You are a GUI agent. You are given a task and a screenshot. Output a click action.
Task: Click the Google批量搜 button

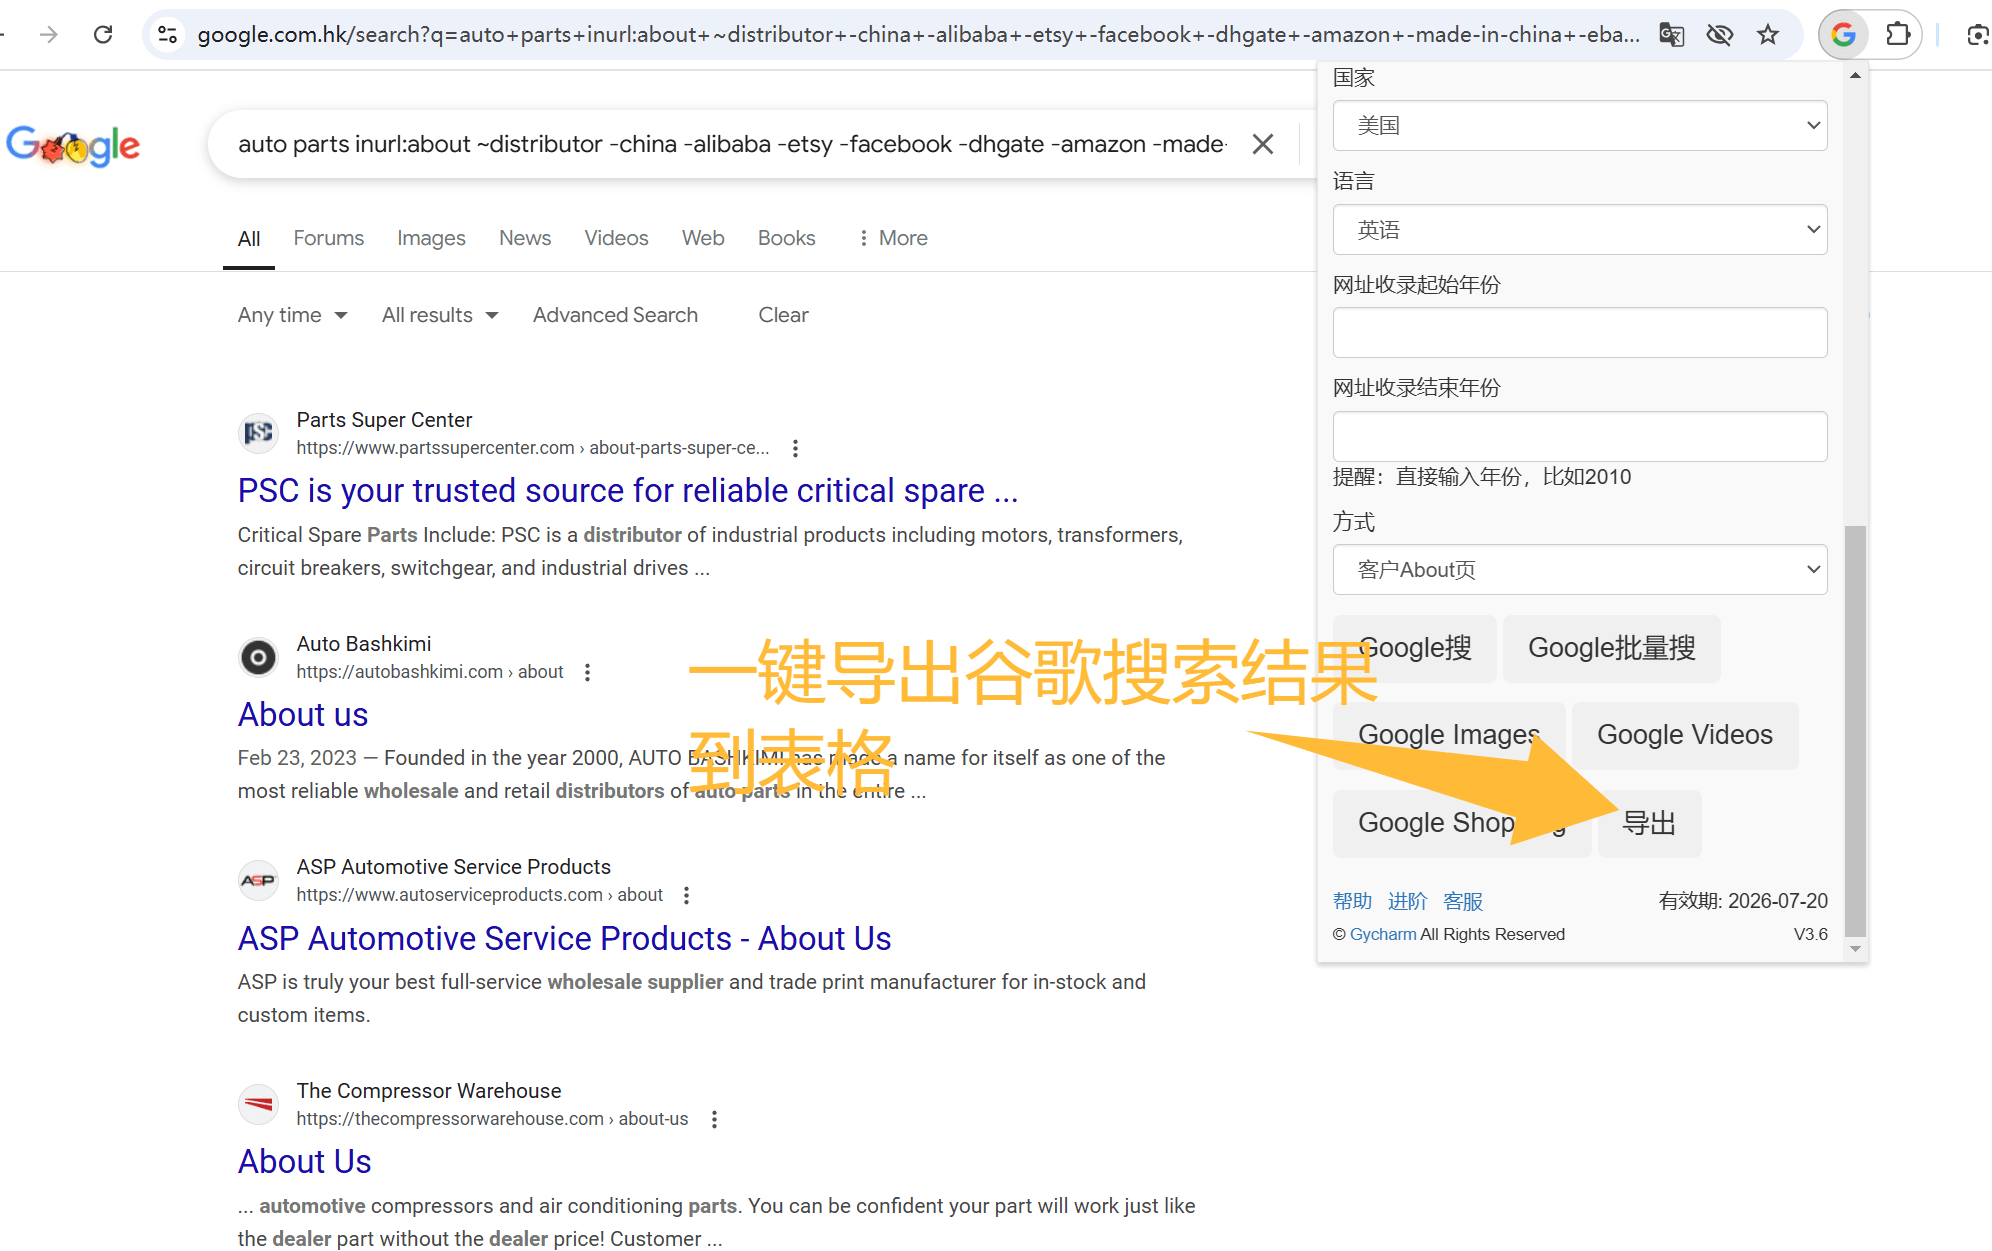[1612, 648]
